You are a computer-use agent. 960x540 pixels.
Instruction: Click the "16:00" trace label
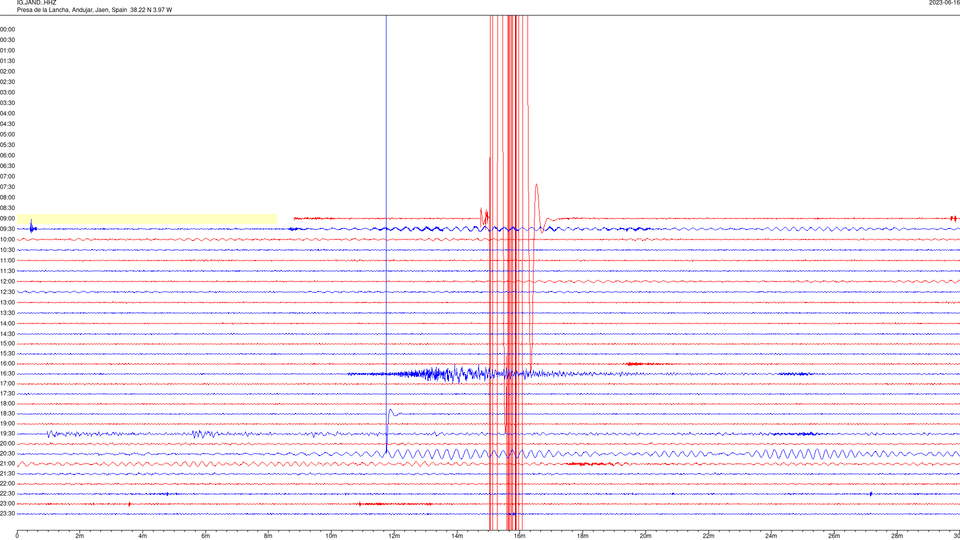pos(7,364)
